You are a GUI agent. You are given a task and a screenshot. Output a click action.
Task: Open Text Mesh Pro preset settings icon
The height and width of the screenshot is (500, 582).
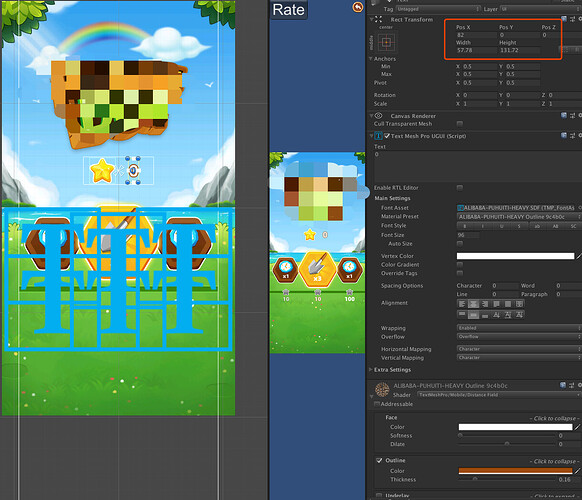click(x=572, y=135)
